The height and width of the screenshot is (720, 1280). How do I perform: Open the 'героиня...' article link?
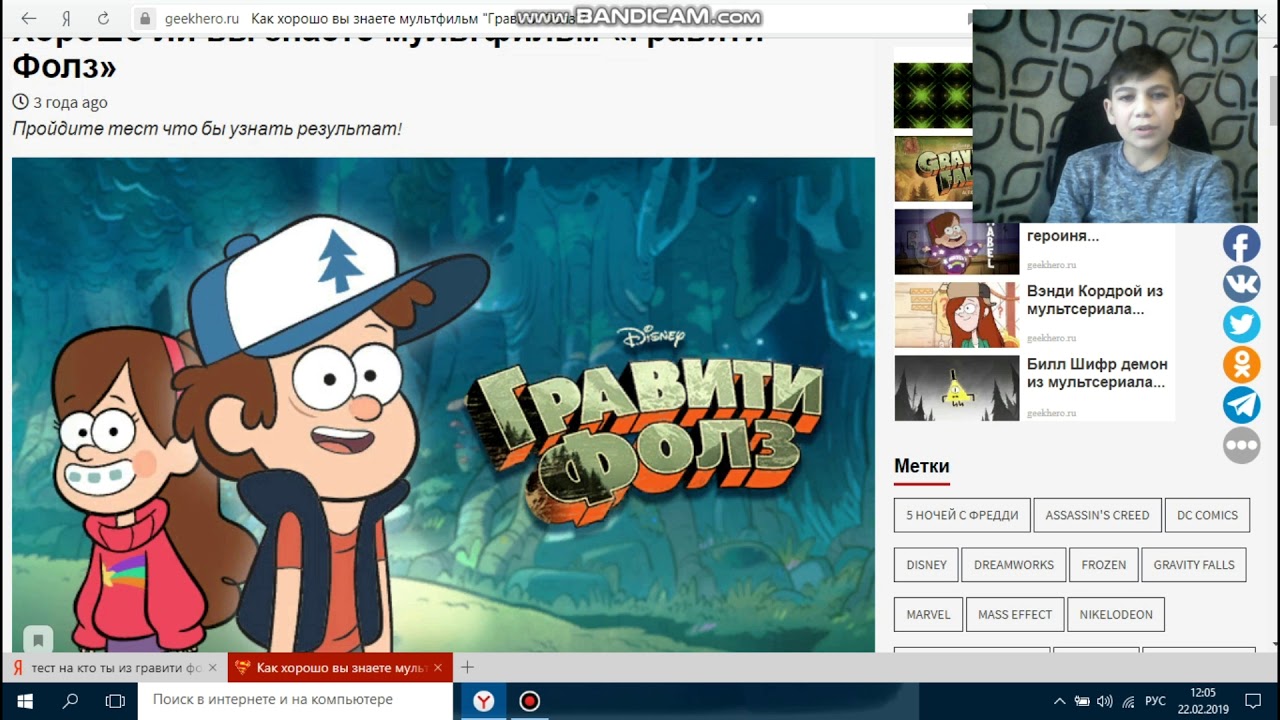point(1062,236)
